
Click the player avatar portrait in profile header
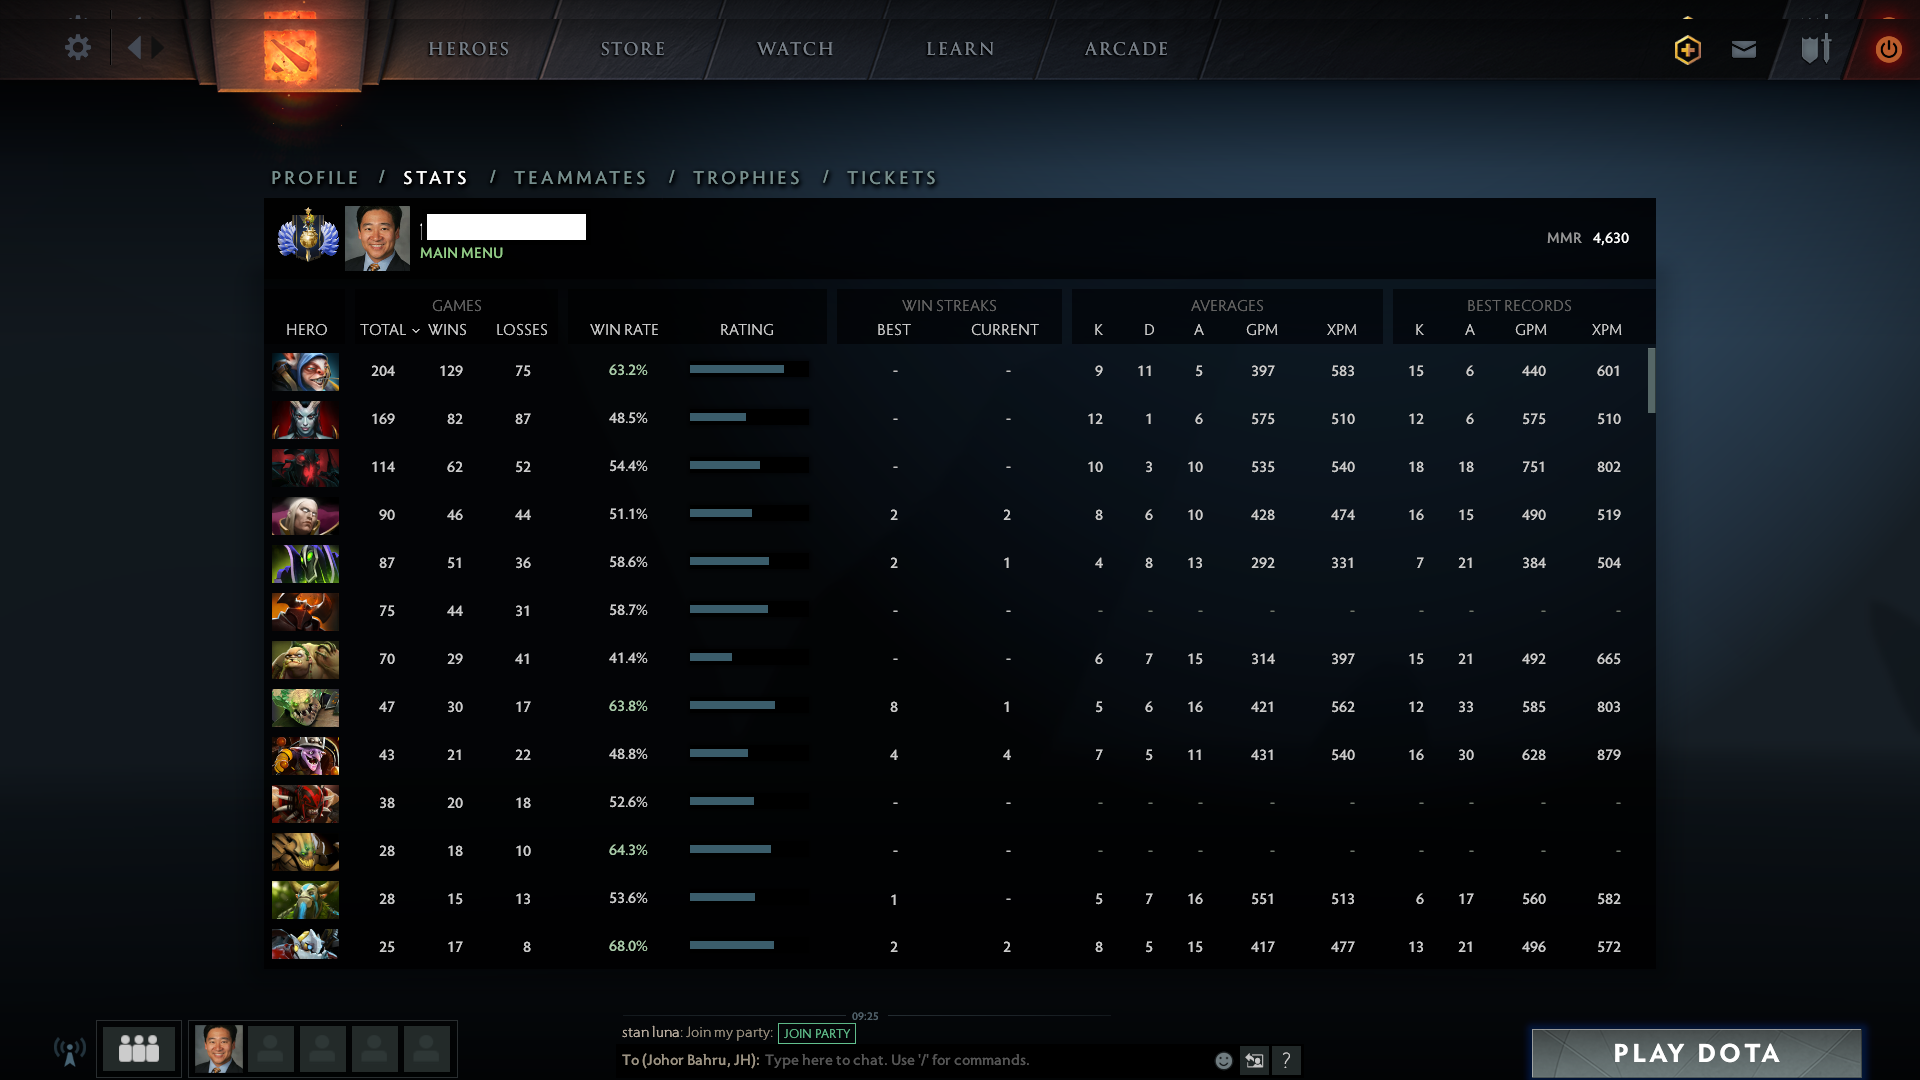[x=377, y=238]
